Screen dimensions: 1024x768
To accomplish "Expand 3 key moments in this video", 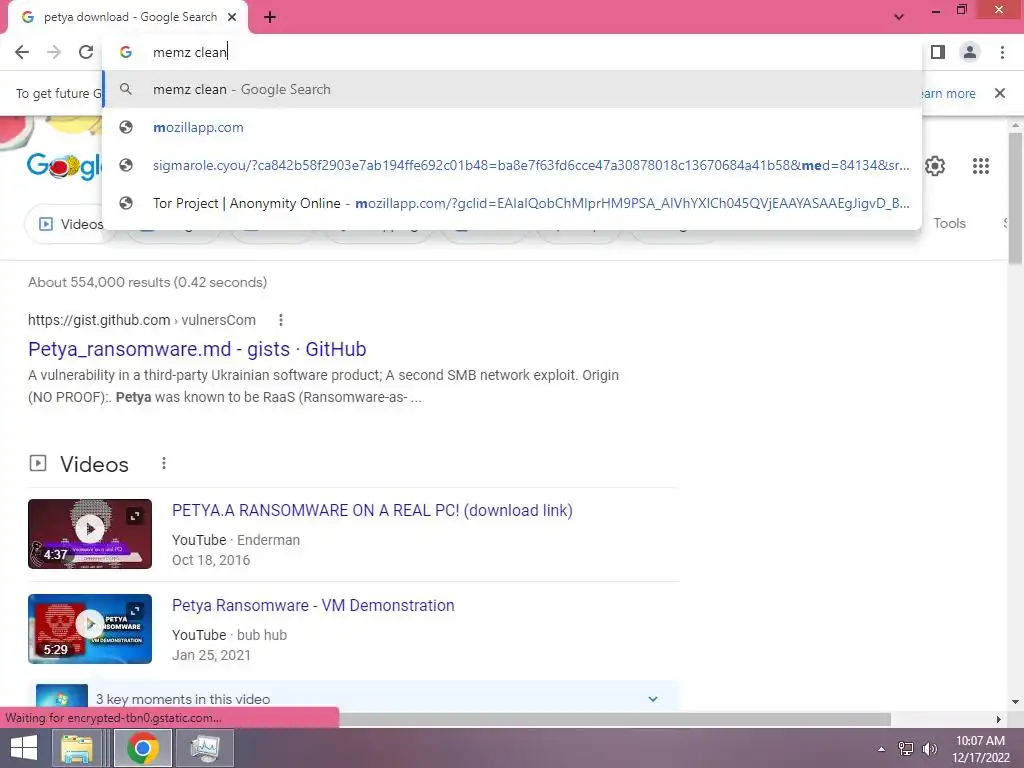I will tap(354, 697).
